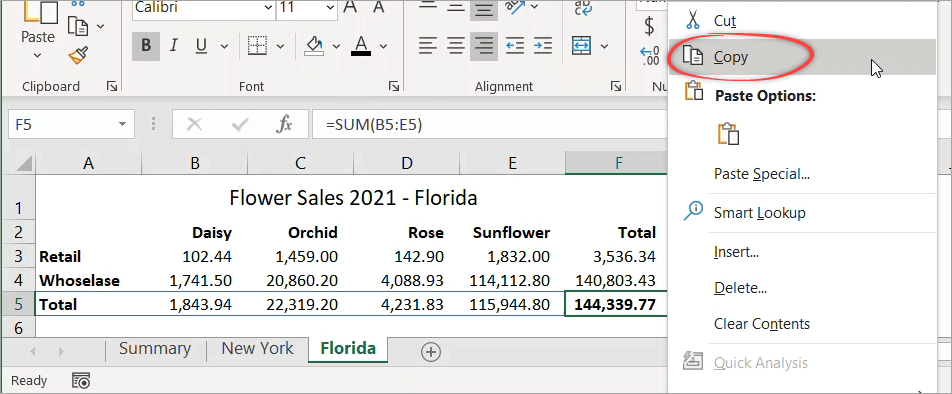952x394 pixels.
Task: Choose Cut from context menu
Action: [801, 21]
